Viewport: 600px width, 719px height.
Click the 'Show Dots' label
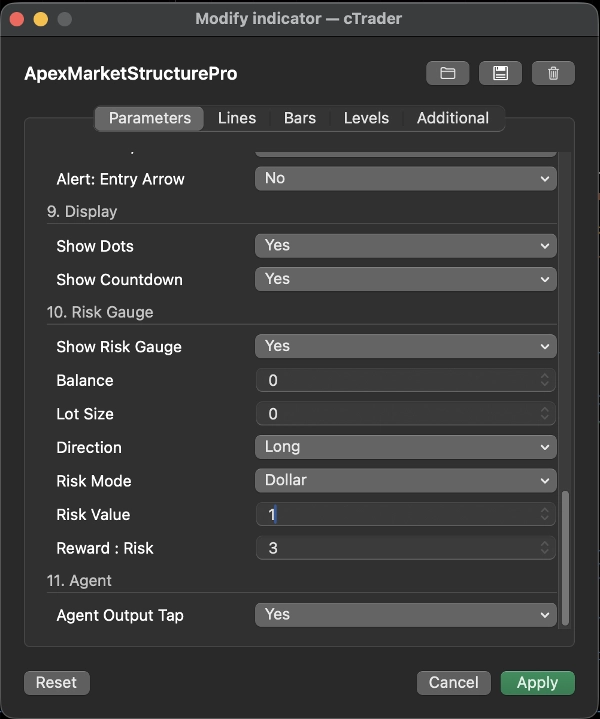click(95, 246)
